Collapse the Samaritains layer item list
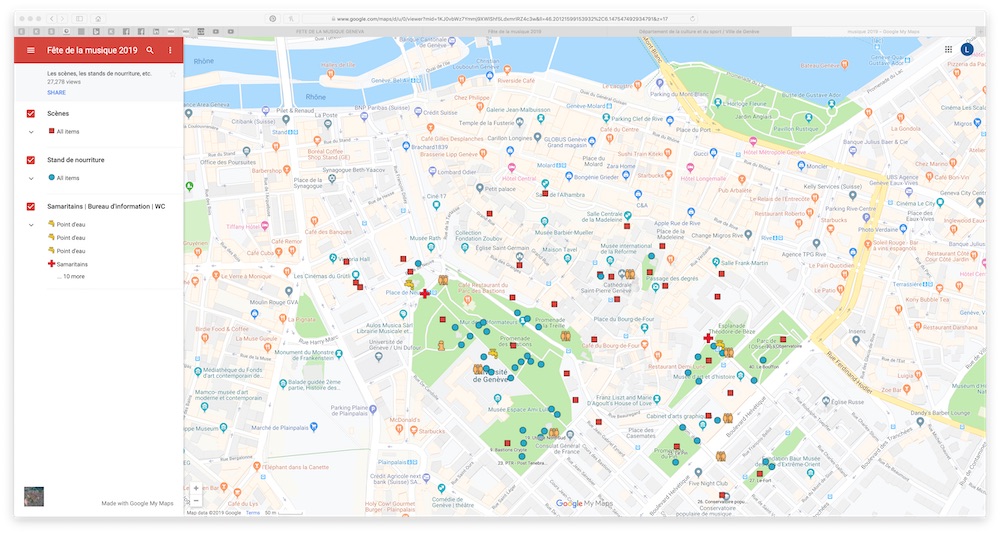The height and width of the screenshot is (534, 1000). tap(31, 224)
